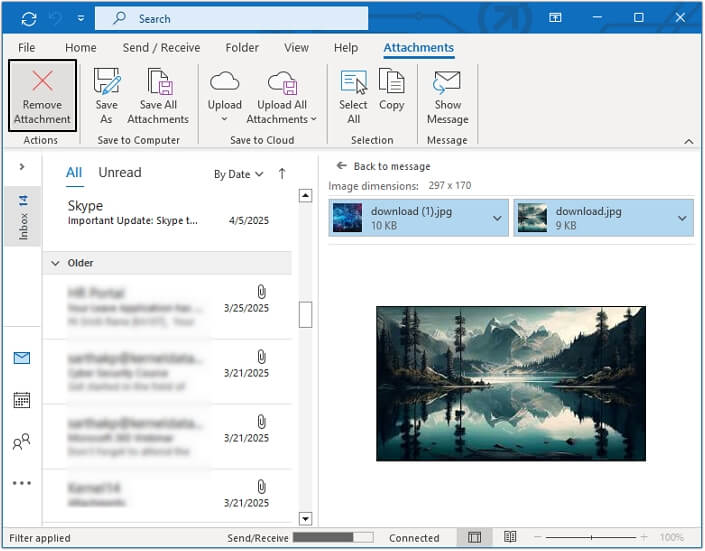This screenshot has height=551, width=705.
Task: Click message list scroll up arrow
Action: coord(305,196)
